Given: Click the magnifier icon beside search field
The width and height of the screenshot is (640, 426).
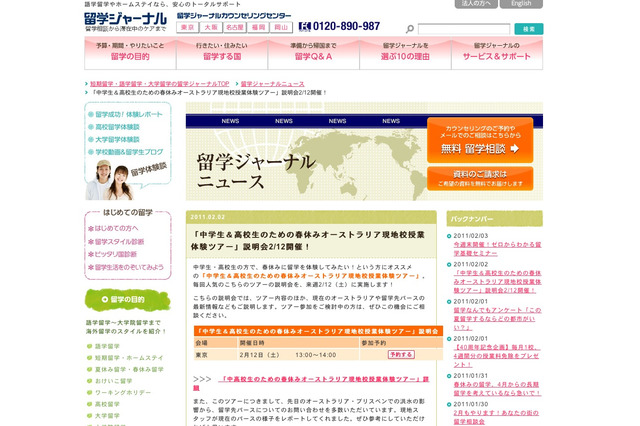Looking at the screenshot, I should pos(410,29).
